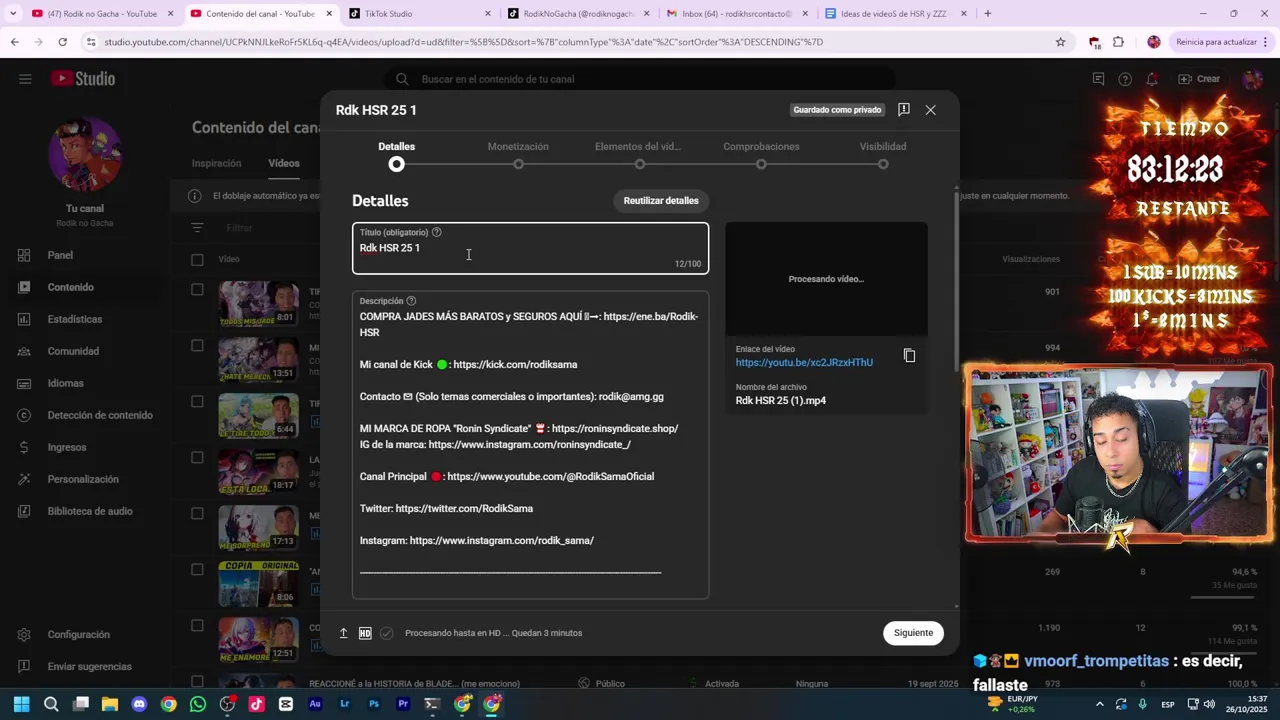Click into the Título text field
This screenshot has height=720, width=1280.
coord(530,248)
